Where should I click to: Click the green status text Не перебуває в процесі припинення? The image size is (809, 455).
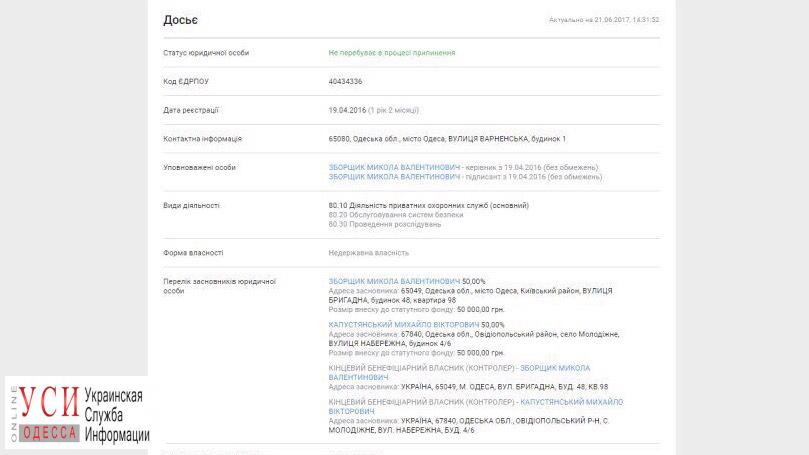392,53
